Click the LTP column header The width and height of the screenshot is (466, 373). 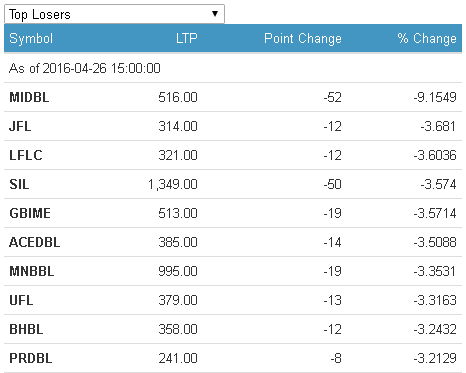(x=187, y=38)
